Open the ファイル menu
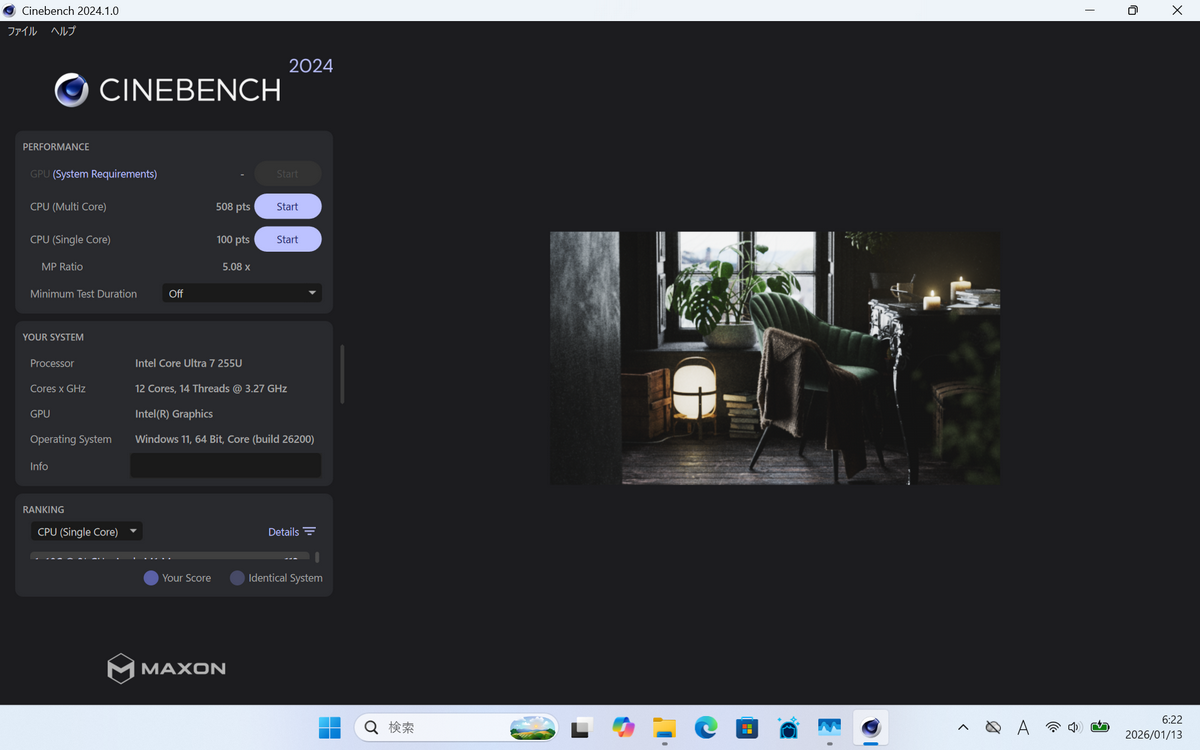1200x750 pixels. tap(22, 31)
